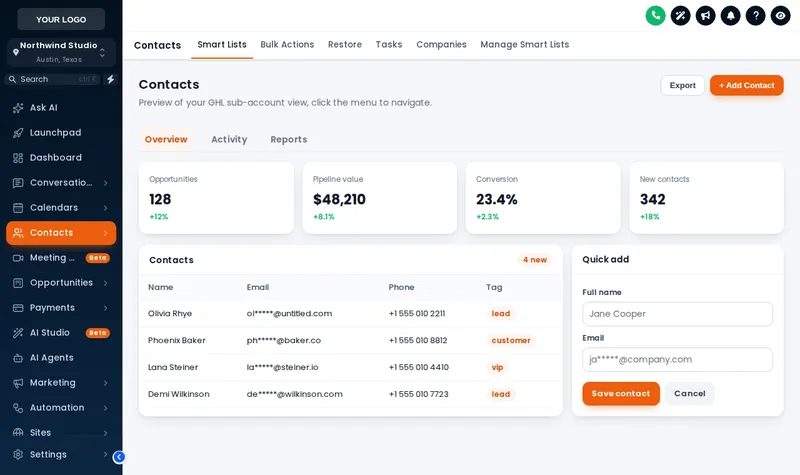Click the location pin icon beside Northwind Studio
800x475 pixels.
[x=16, y=52]
